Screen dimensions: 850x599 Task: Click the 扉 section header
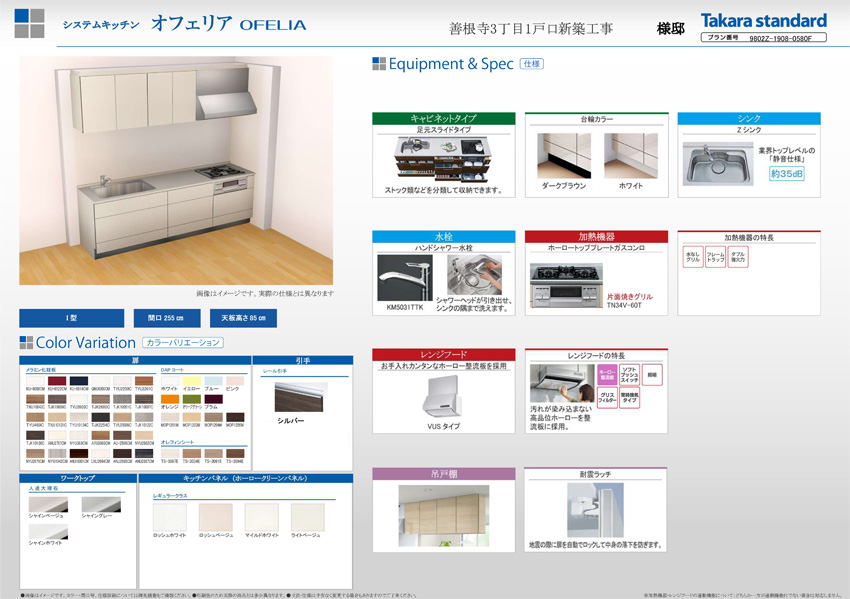click(x=135, y=360)
